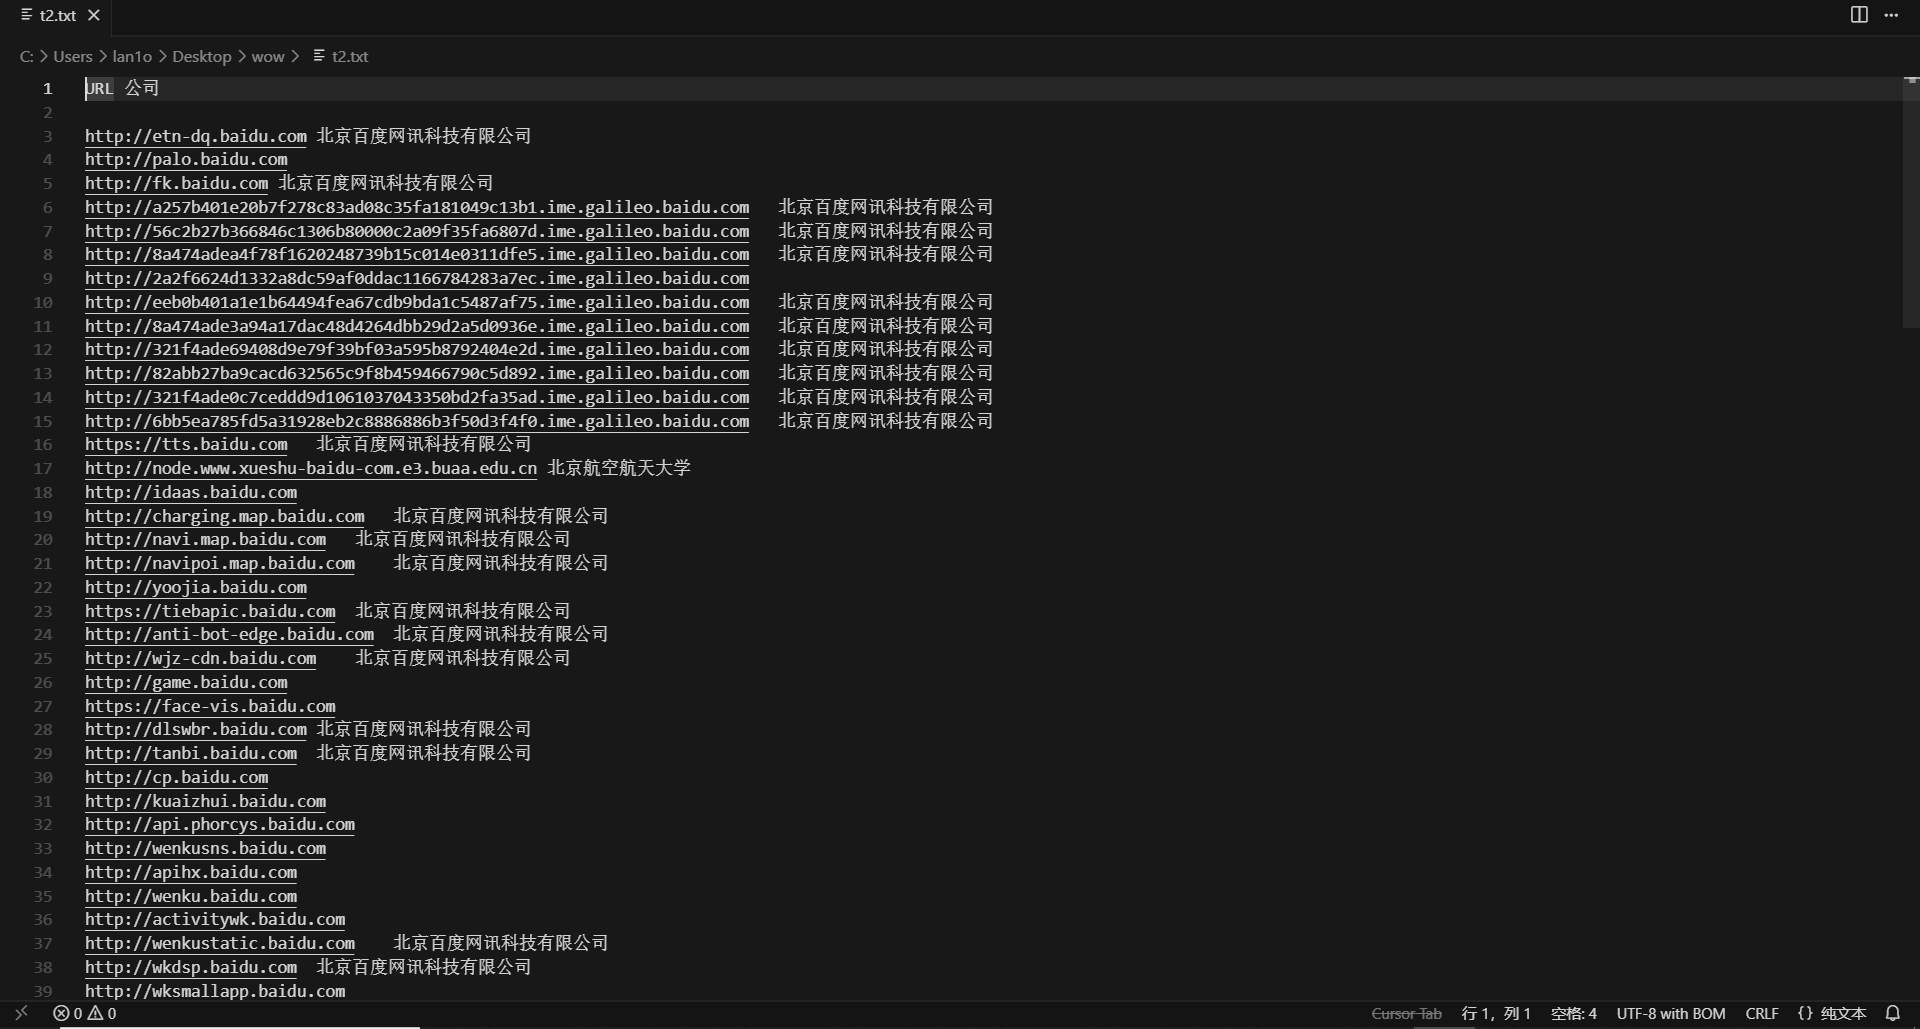Click the remote connection icon in status bar
The image size is (1920, 1029).
click(x=21, y=1013)
